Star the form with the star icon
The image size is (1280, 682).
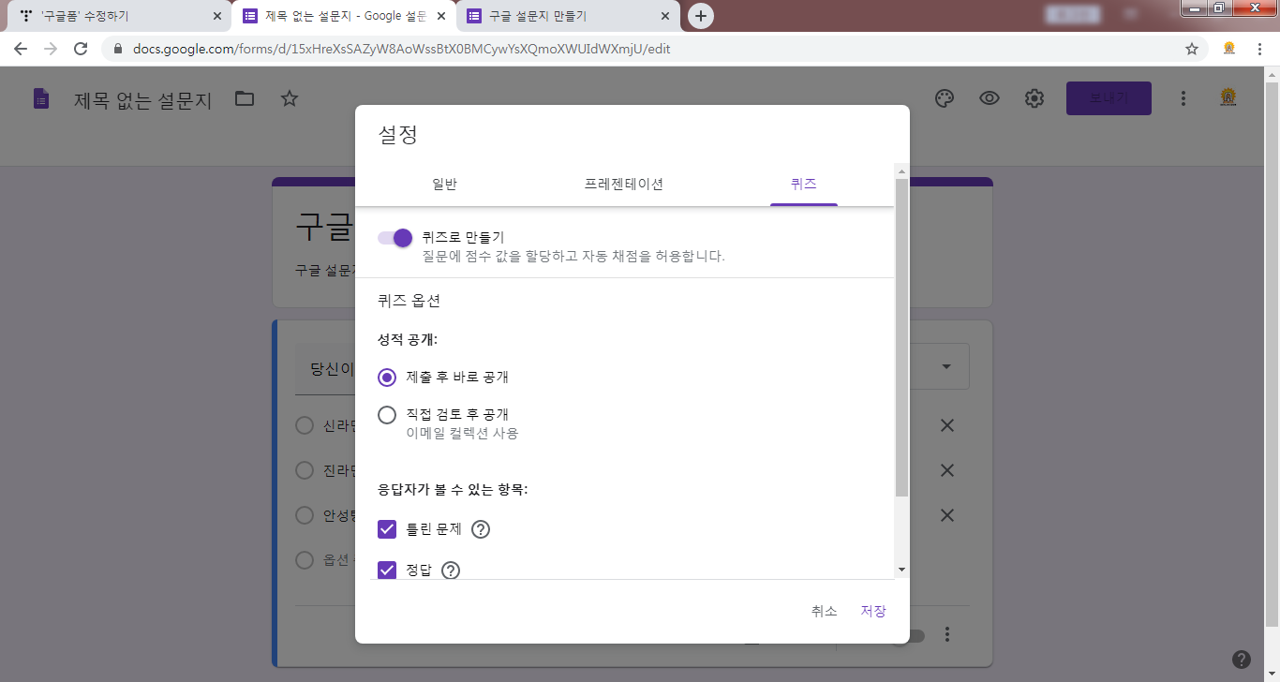pos(289,98)
